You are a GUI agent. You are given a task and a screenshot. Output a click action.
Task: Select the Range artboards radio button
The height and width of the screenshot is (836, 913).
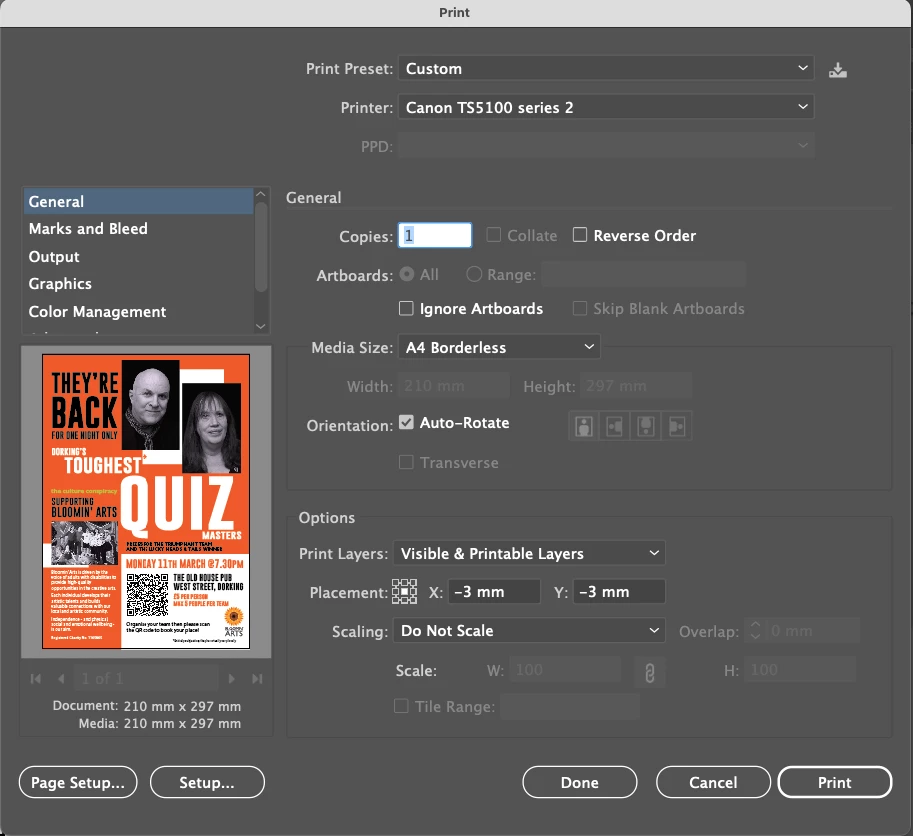(x=474, y=274)
